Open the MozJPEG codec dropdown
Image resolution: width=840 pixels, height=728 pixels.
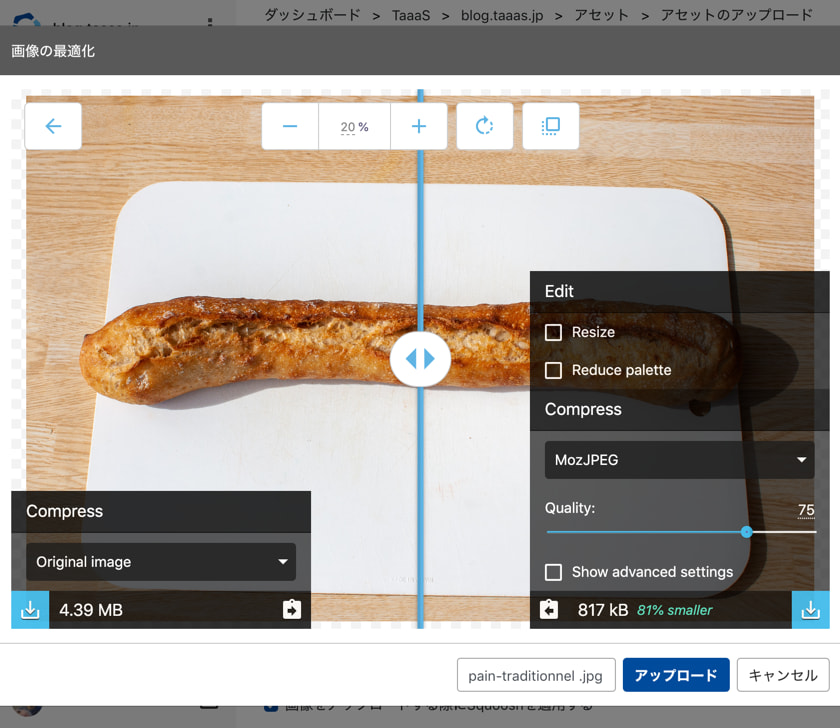coord(680,460)
